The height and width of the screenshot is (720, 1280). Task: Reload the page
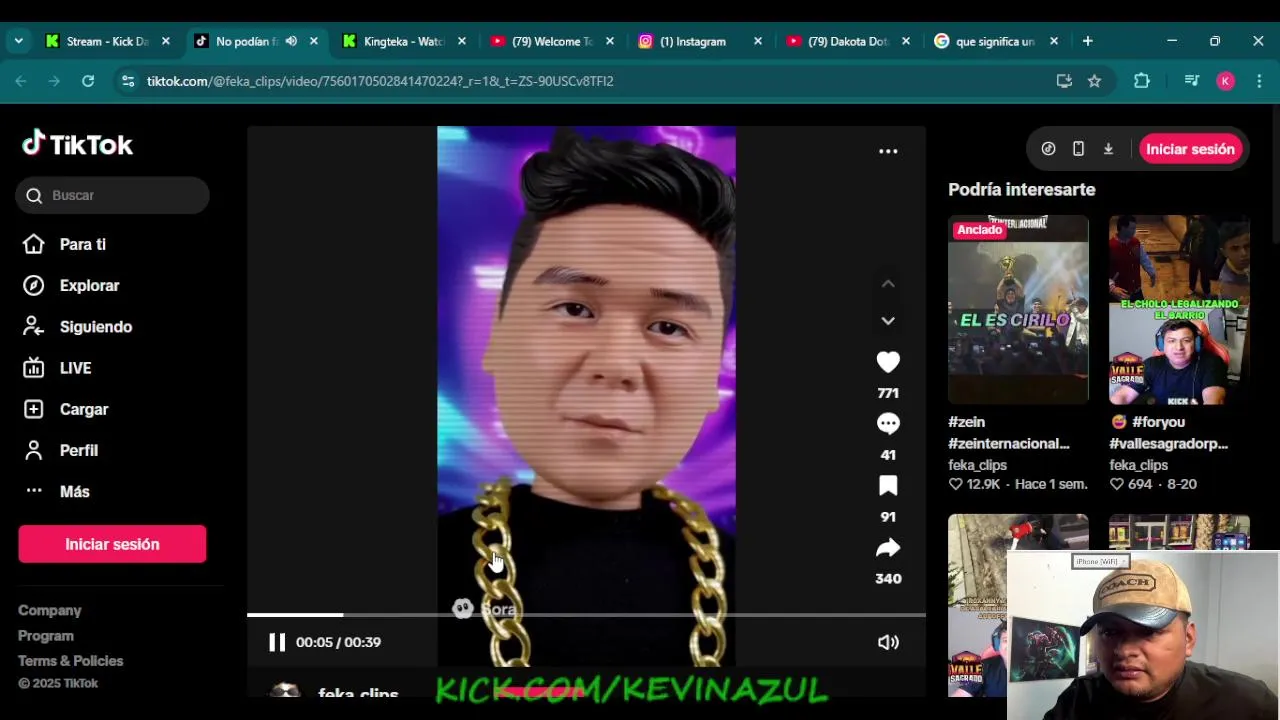pyautogui.click(x=88, y=81)
